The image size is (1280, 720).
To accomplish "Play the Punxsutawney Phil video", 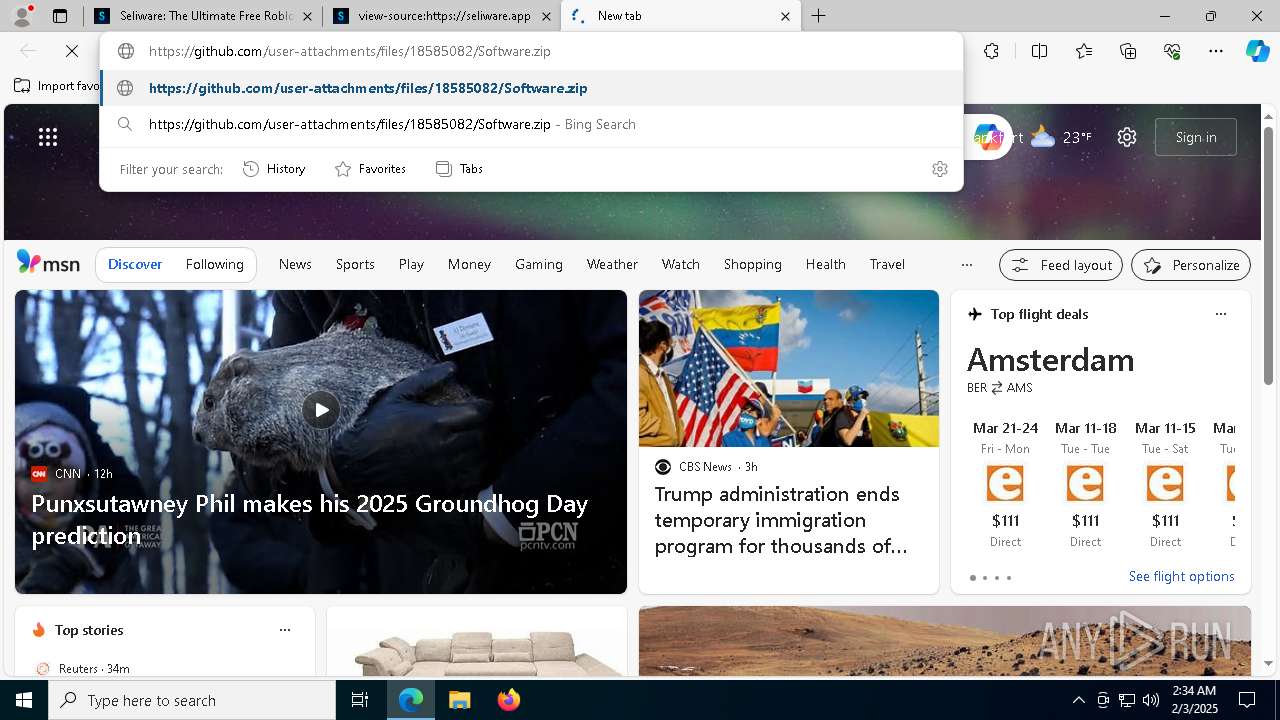I will 321,410.
